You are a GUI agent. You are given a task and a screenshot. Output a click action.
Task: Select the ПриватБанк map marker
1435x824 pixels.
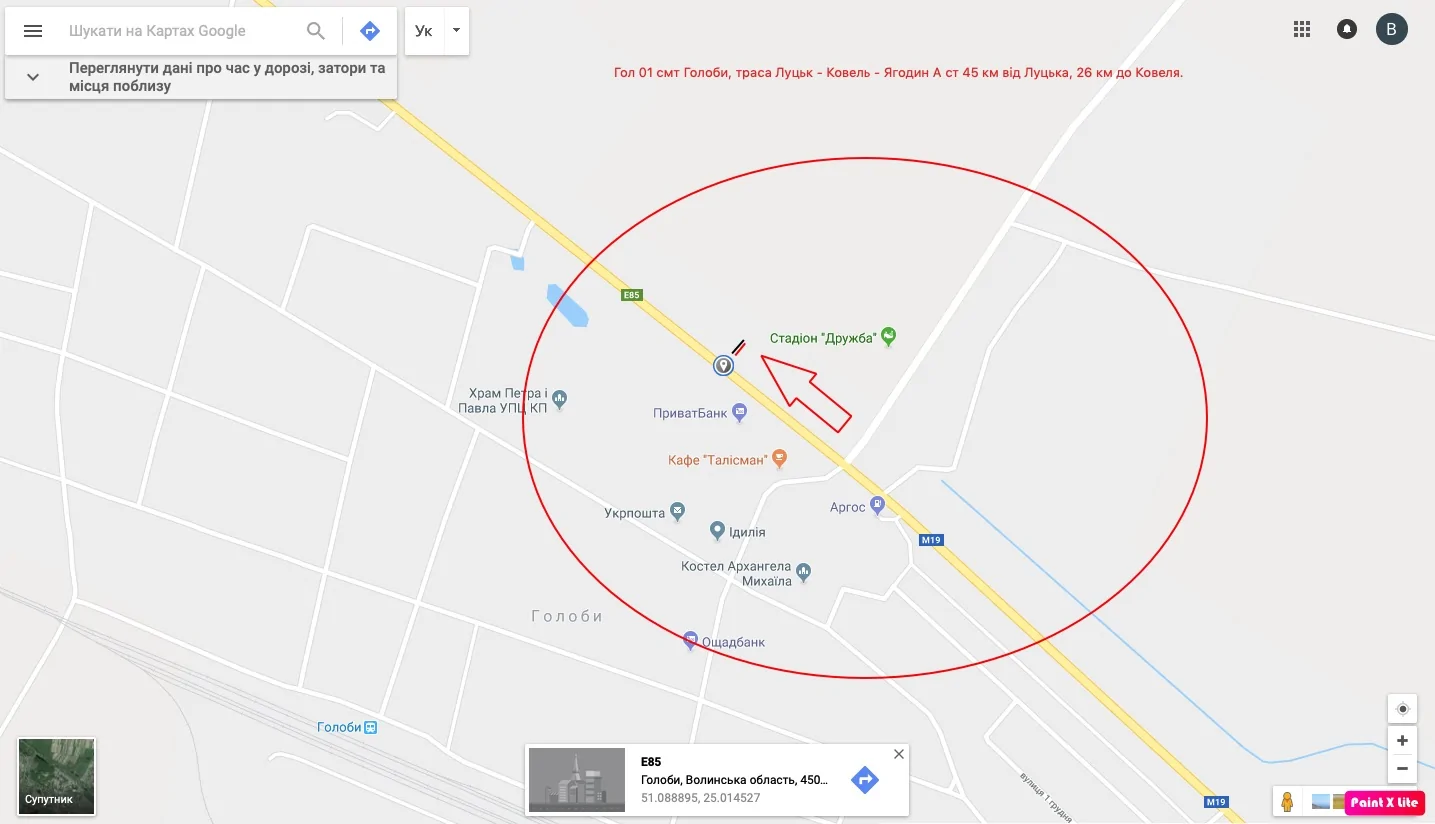tap(739, 412)
